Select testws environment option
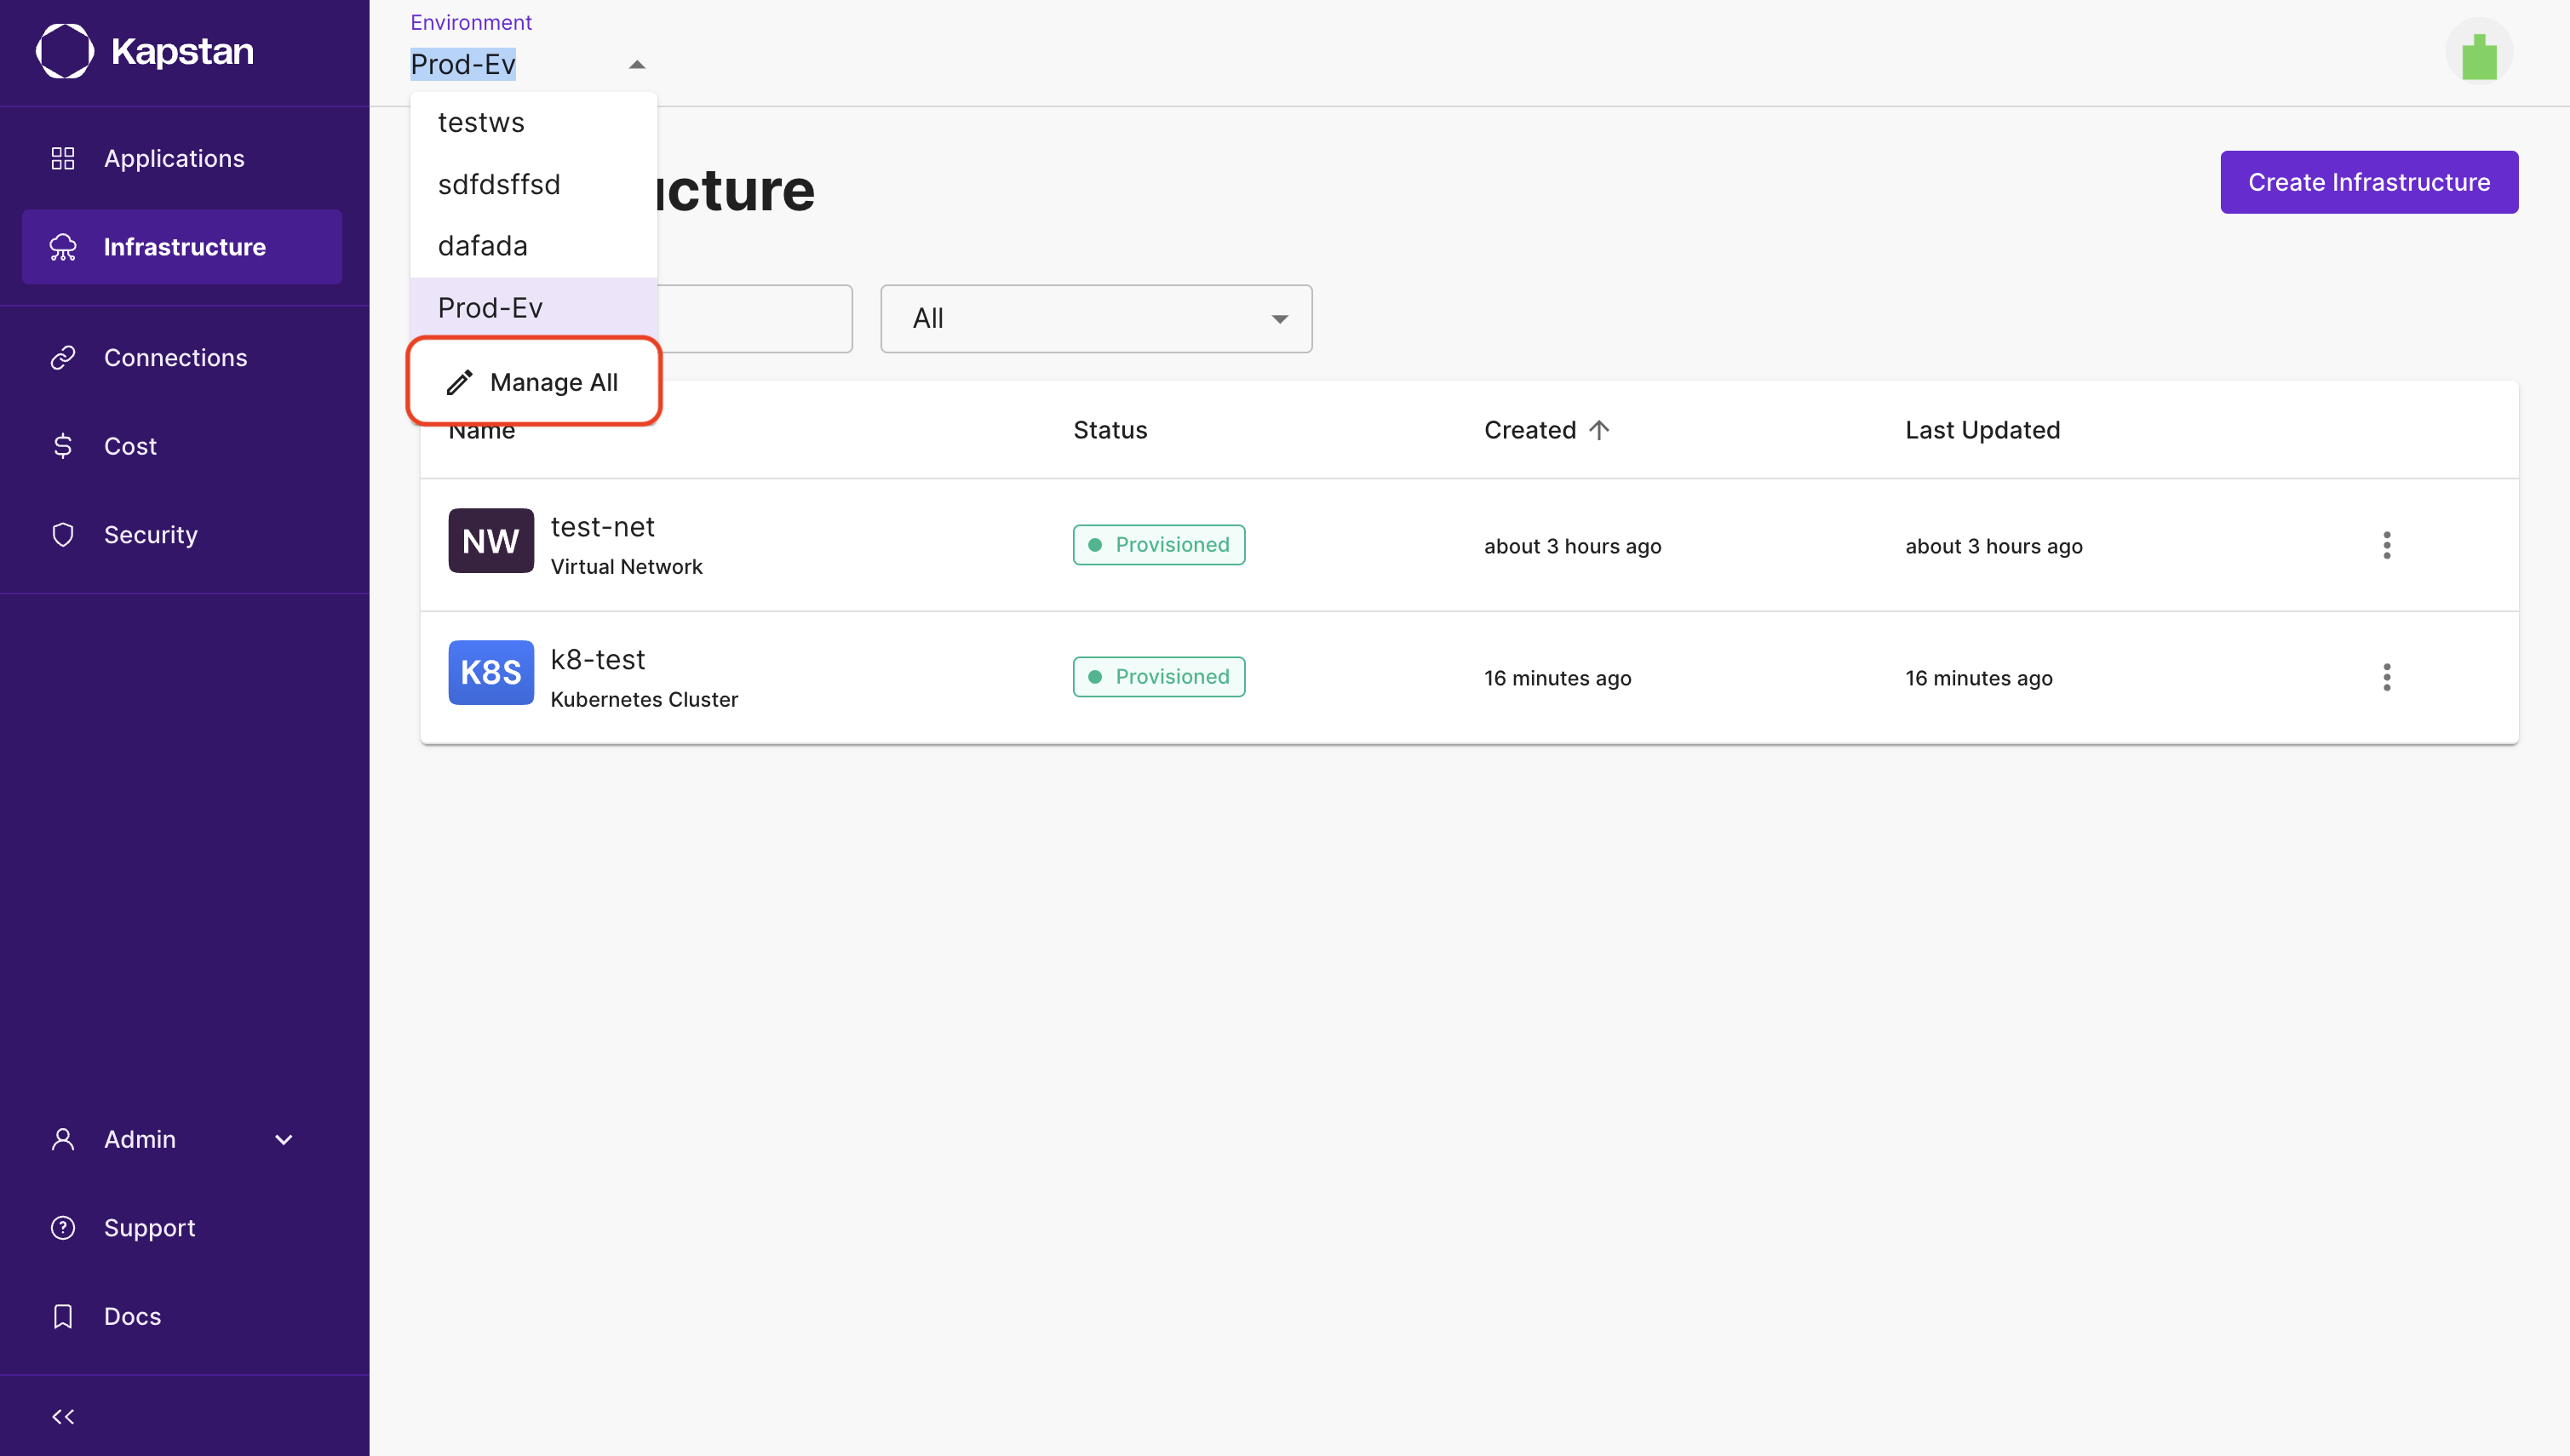2570x1456 pixels. pyautogui.click(x=481, y=122)
